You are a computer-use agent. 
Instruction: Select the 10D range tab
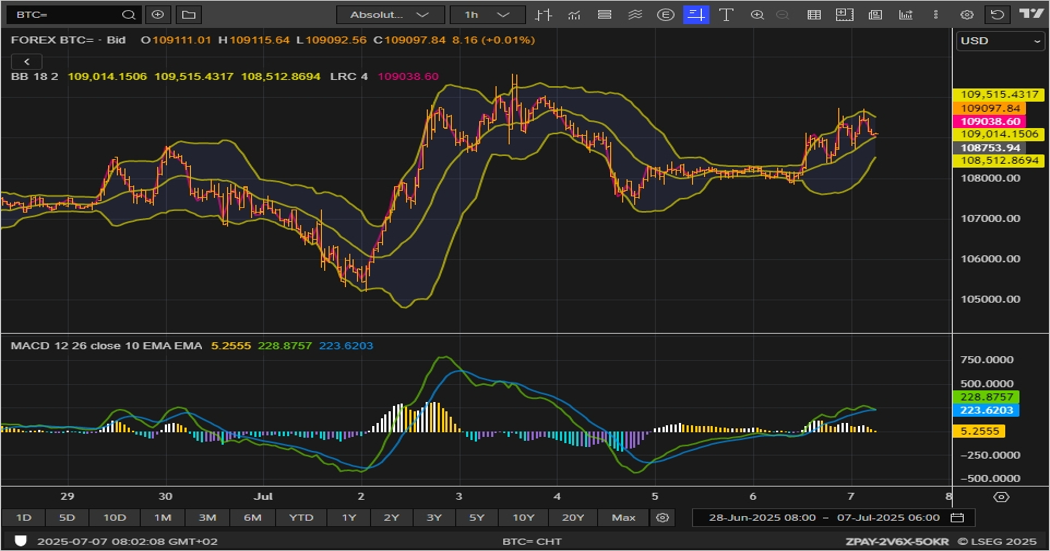(115, 518)
